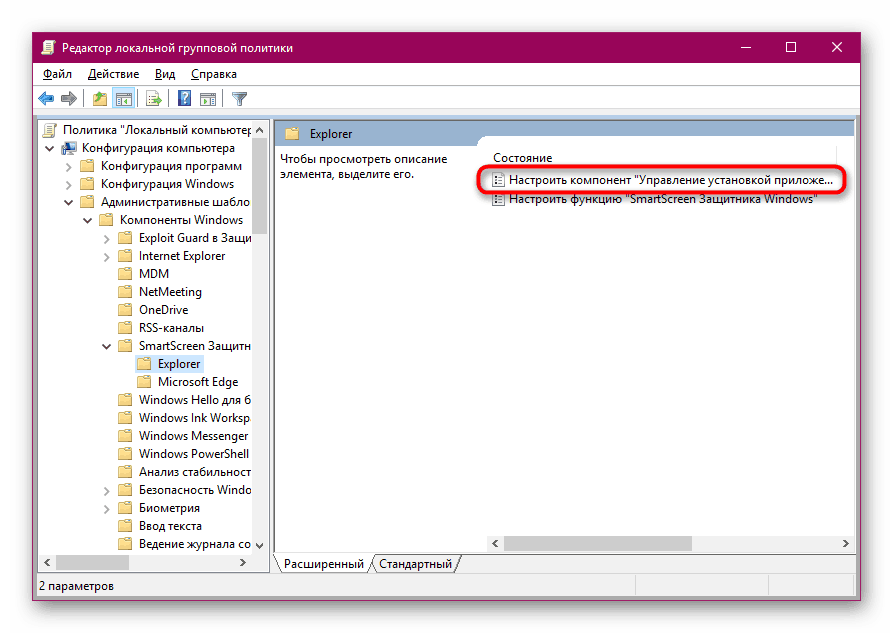
Task: Click the root Политика scroll icon
Action: (x=50, y=130)
